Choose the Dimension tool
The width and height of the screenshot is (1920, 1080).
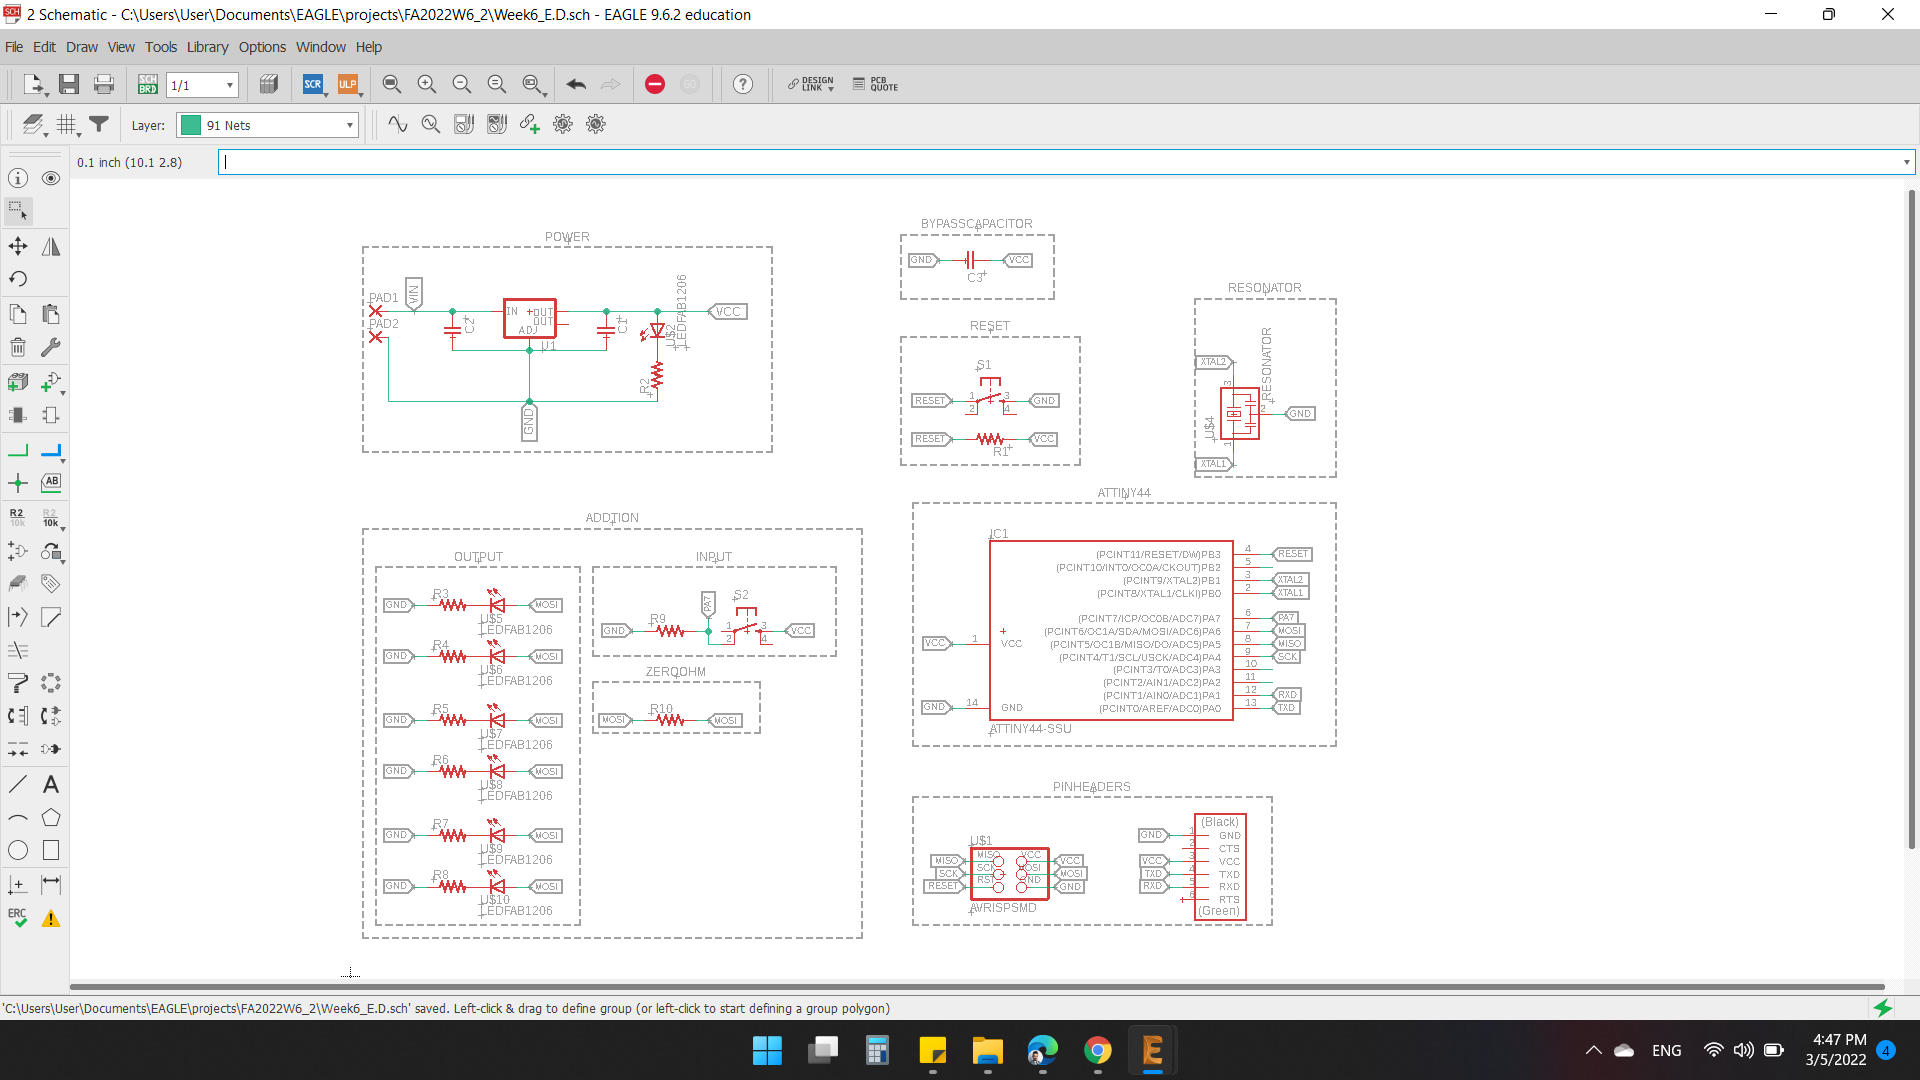pos(51,885)
